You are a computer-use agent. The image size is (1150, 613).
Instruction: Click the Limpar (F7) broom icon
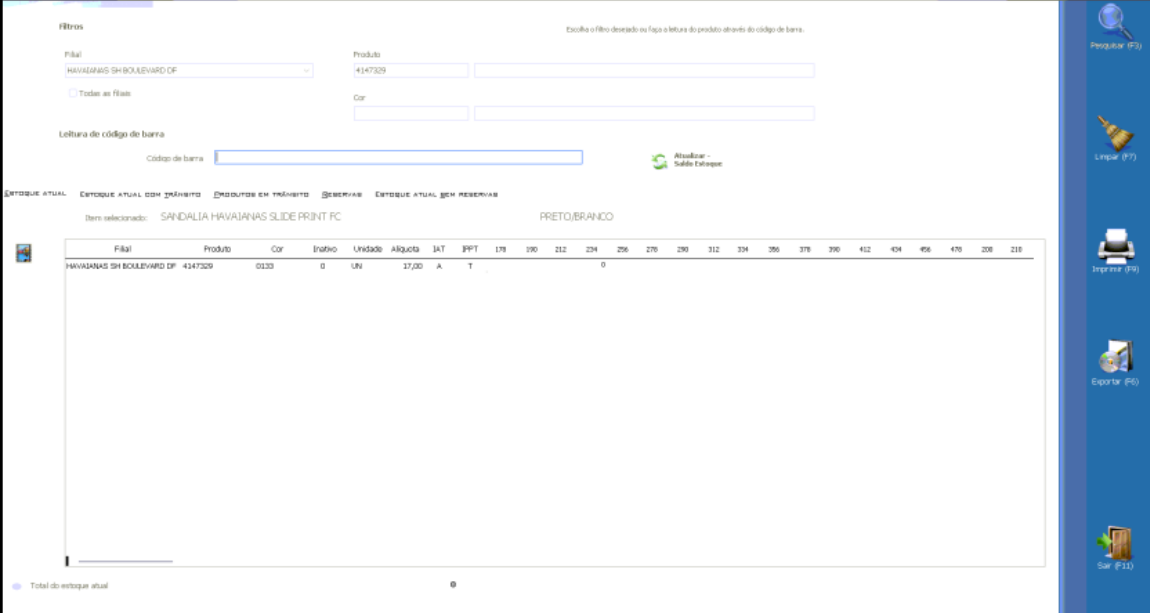click(1115, 133)
